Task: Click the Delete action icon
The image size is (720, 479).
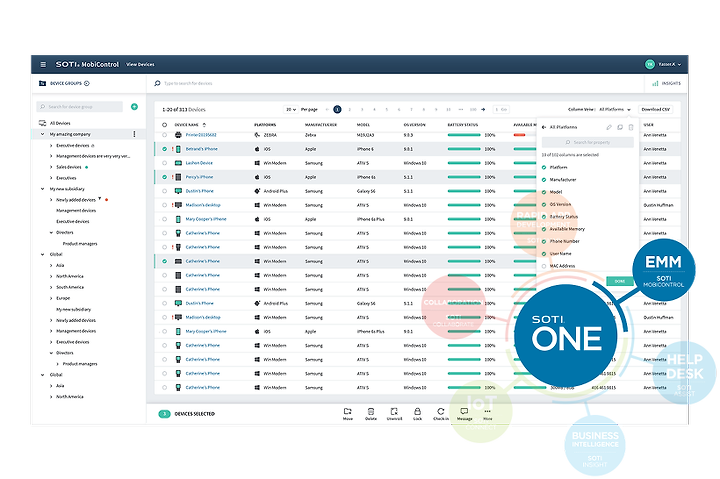Action: click(371, 411)
